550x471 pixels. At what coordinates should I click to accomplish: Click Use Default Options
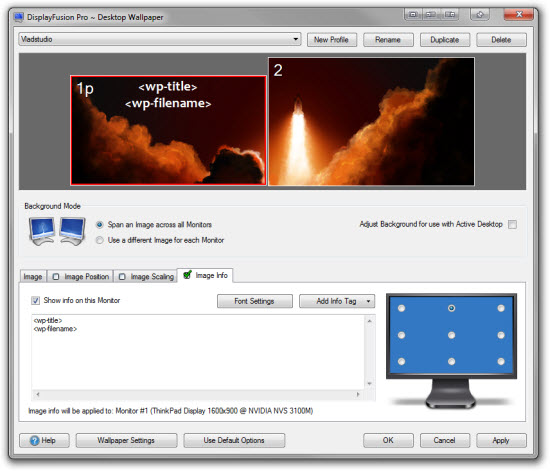pos(234,440)
